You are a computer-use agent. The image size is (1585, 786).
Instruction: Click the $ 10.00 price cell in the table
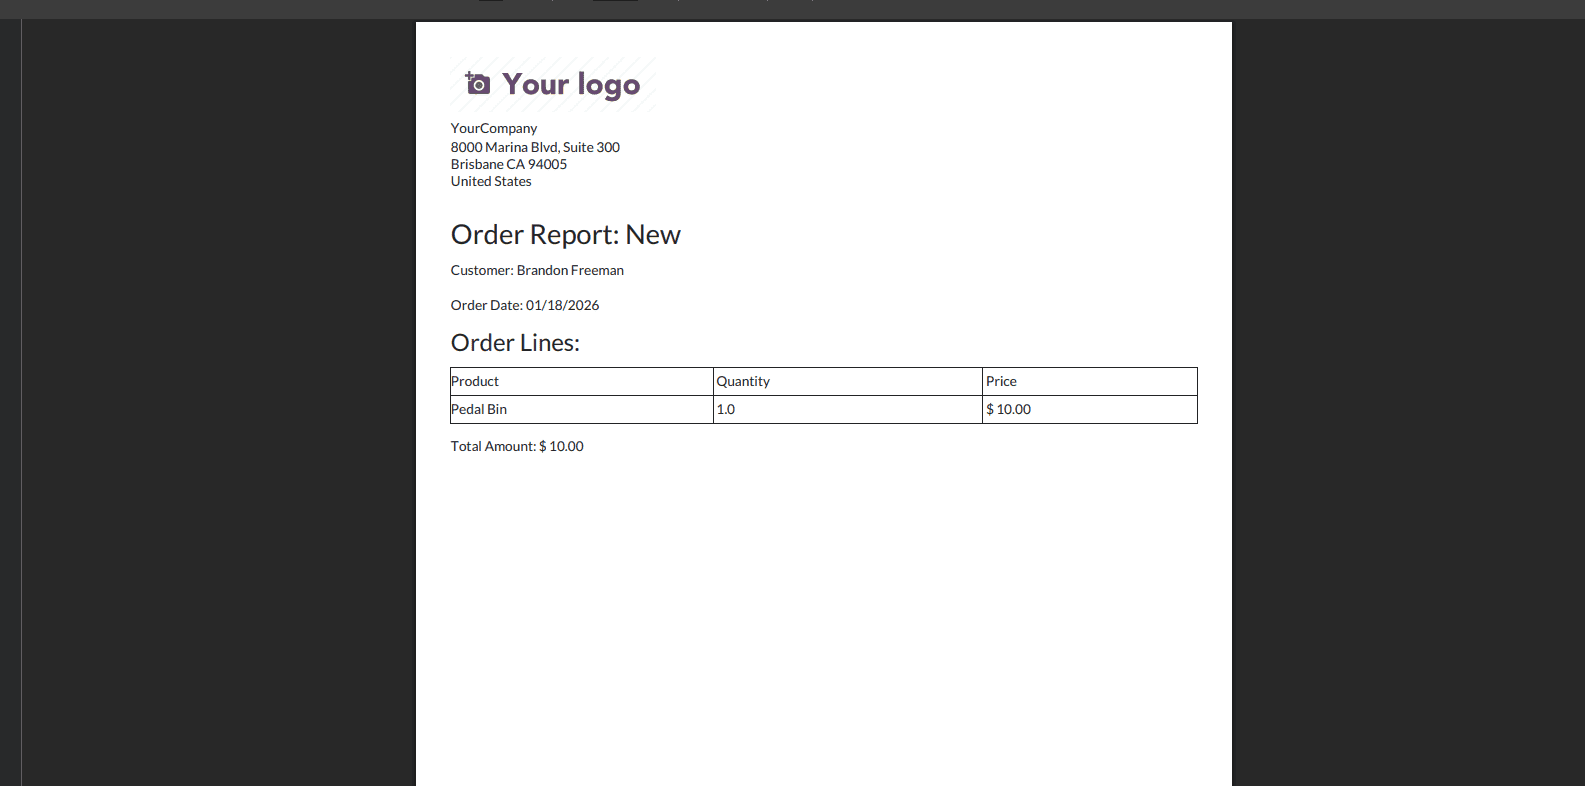click(1090, 409)
